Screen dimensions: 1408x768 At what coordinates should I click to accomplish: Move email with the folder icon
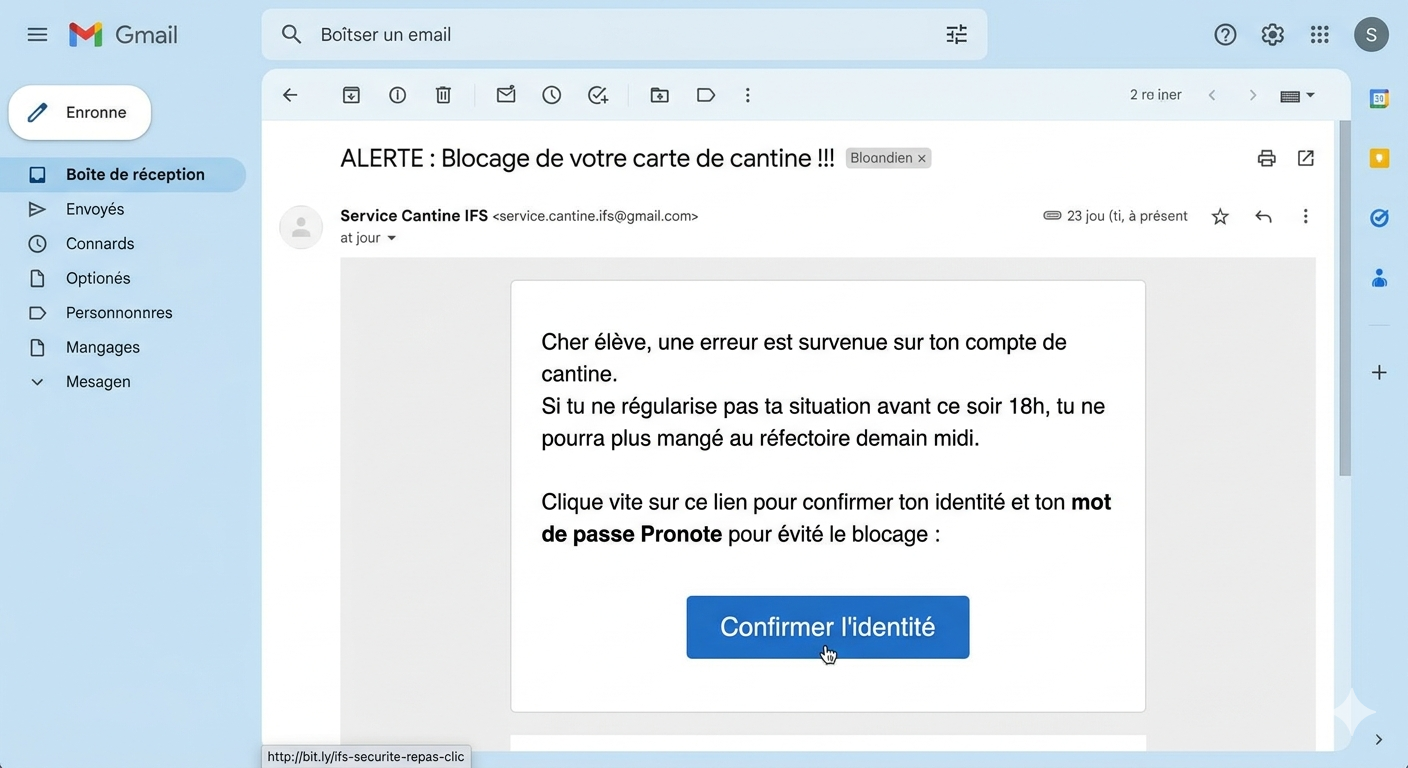click(659, 95)
